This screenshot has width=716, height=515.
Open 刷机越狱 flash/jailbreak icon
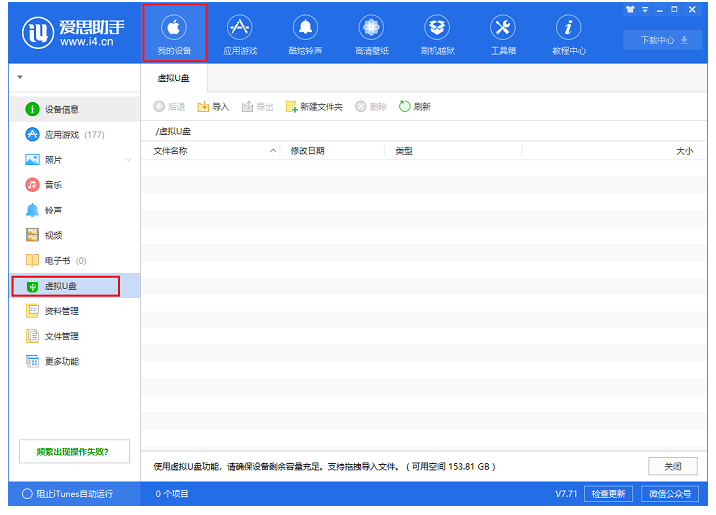437,33
